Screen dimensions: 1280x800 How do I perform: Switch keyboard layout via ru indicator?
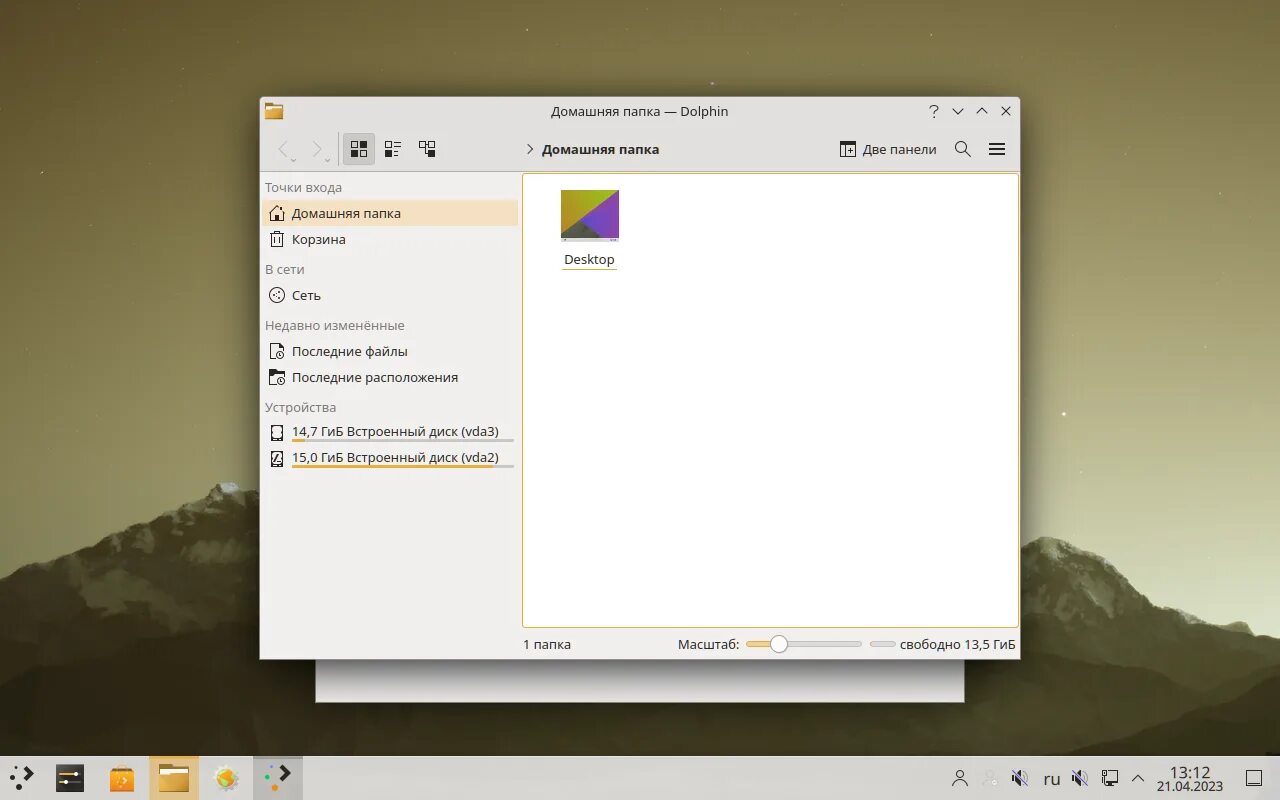(1052, 778)
